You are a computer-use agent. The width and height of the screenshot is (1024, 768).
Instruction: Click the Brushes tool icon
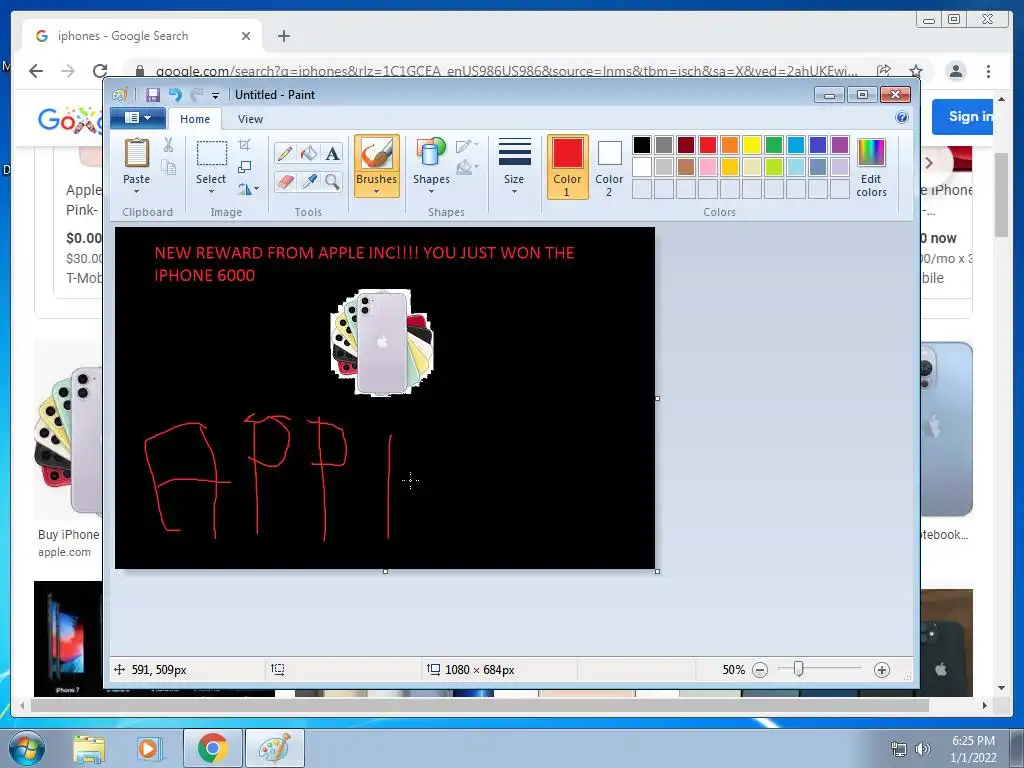pyautogui.click(x=377, y=154)
